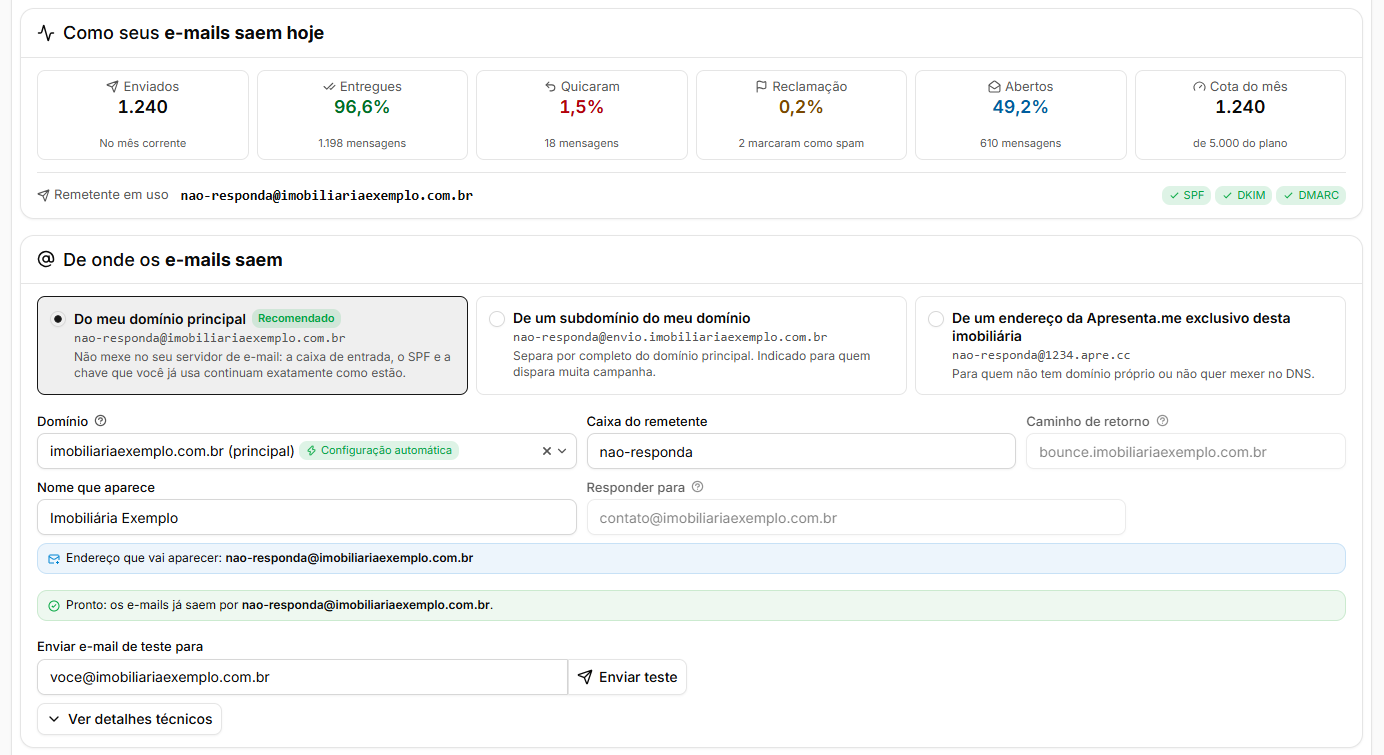Viewport: 1384px width, 755px height.
Task: Clear the selected domain with the X icon
Action: [x=547, y=451]
